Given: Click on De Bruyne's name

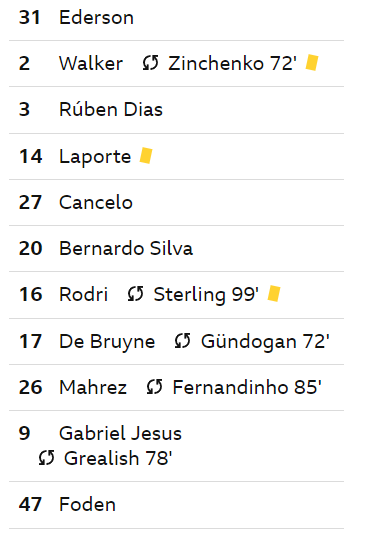Looking at the screenshot, I should 107,342.
